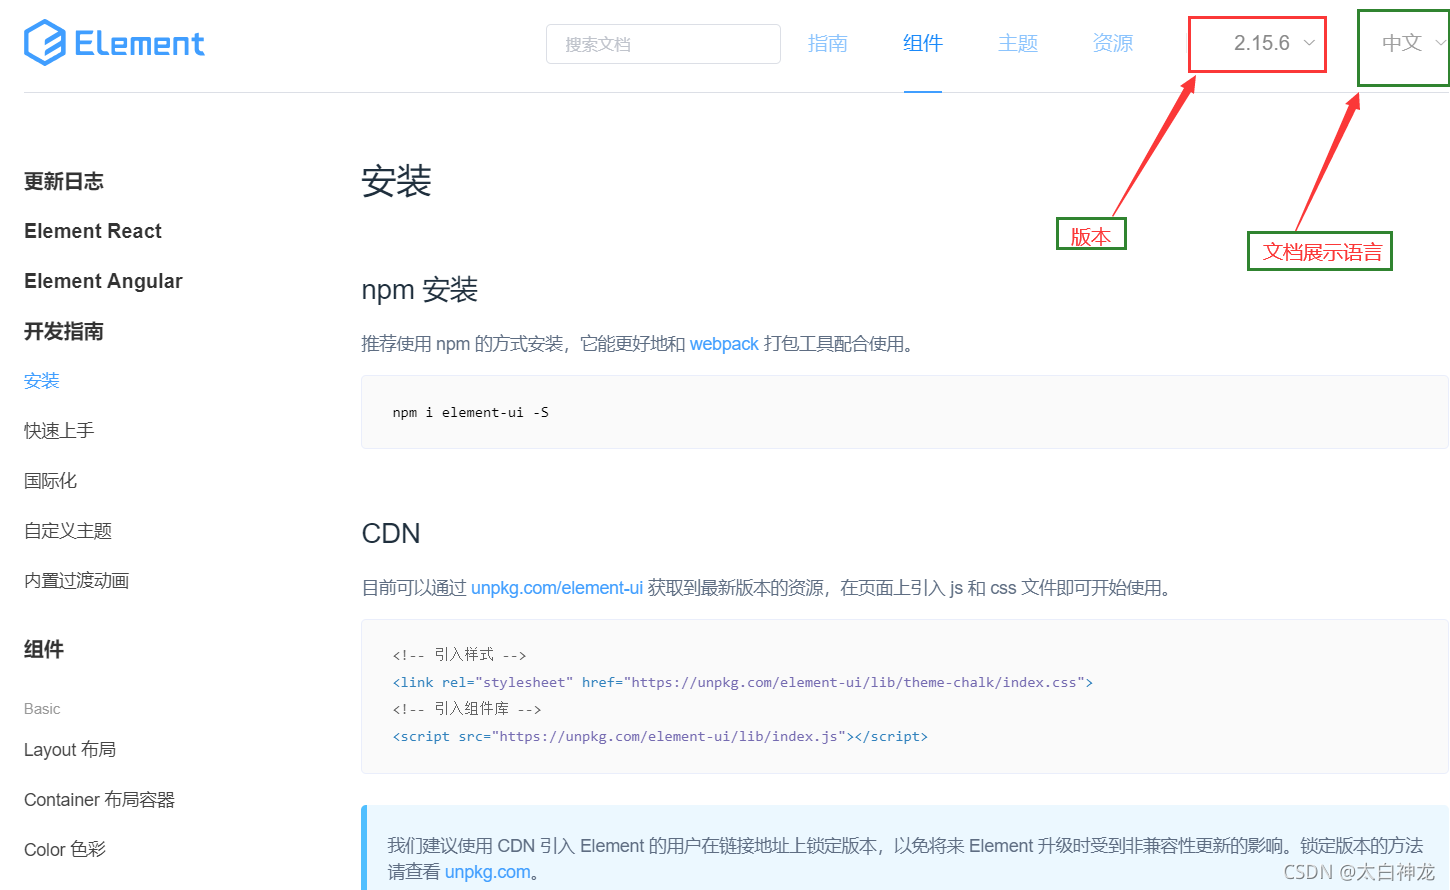This screenshot has width=1450, height=890.
Task: Select 快速上手 in the sidebar
Action: (59, 431)
